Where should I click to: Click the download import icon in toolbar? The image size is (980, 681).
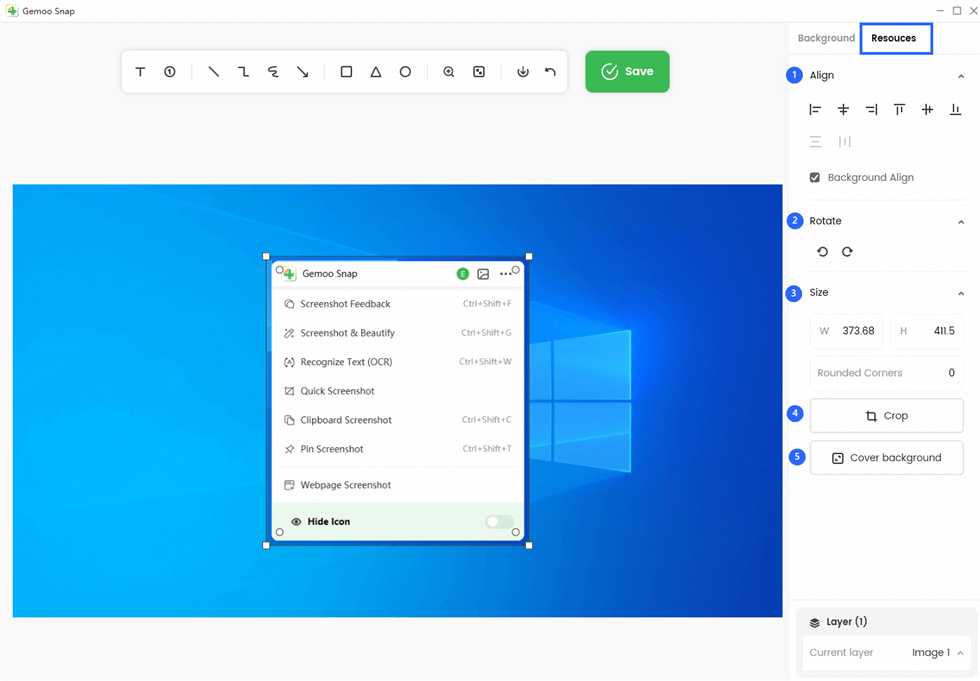pos(523,72)
